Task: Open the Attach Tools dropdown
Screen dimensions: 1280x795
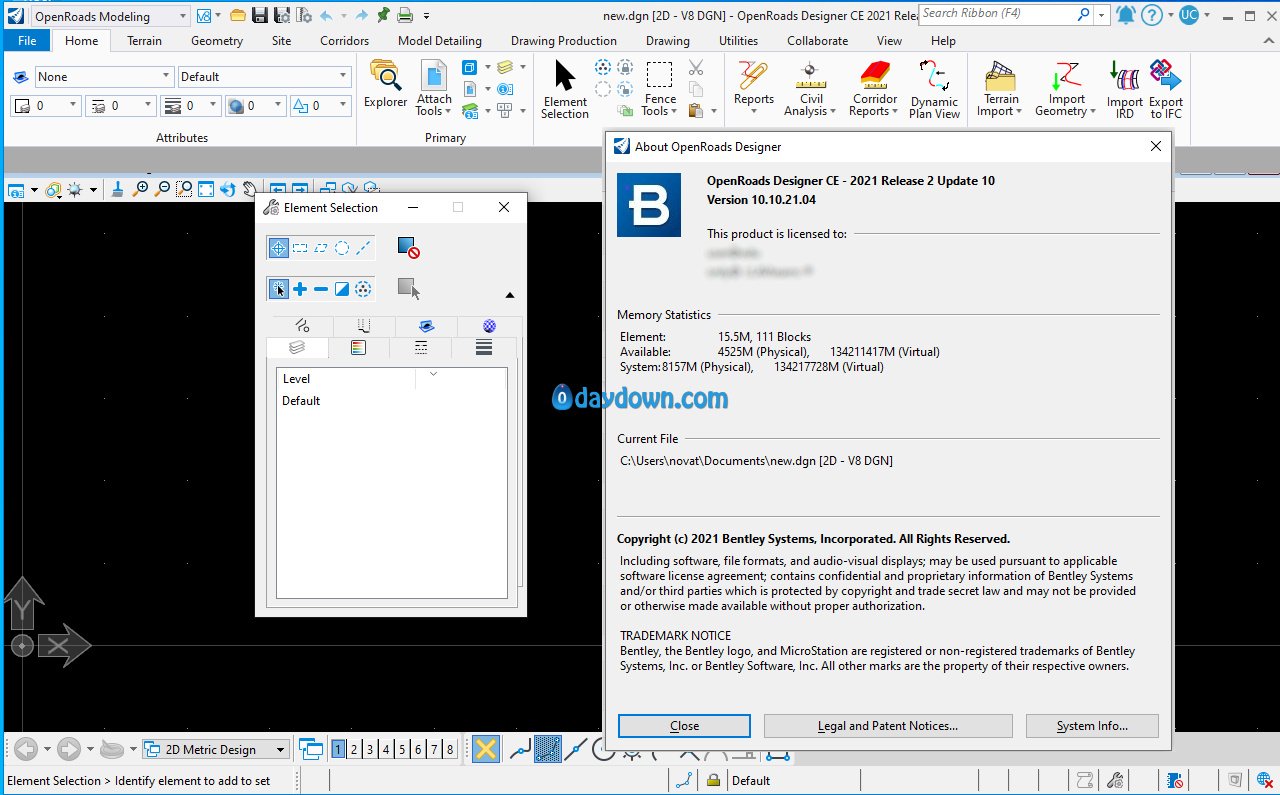Action: (x=434, y=89)
